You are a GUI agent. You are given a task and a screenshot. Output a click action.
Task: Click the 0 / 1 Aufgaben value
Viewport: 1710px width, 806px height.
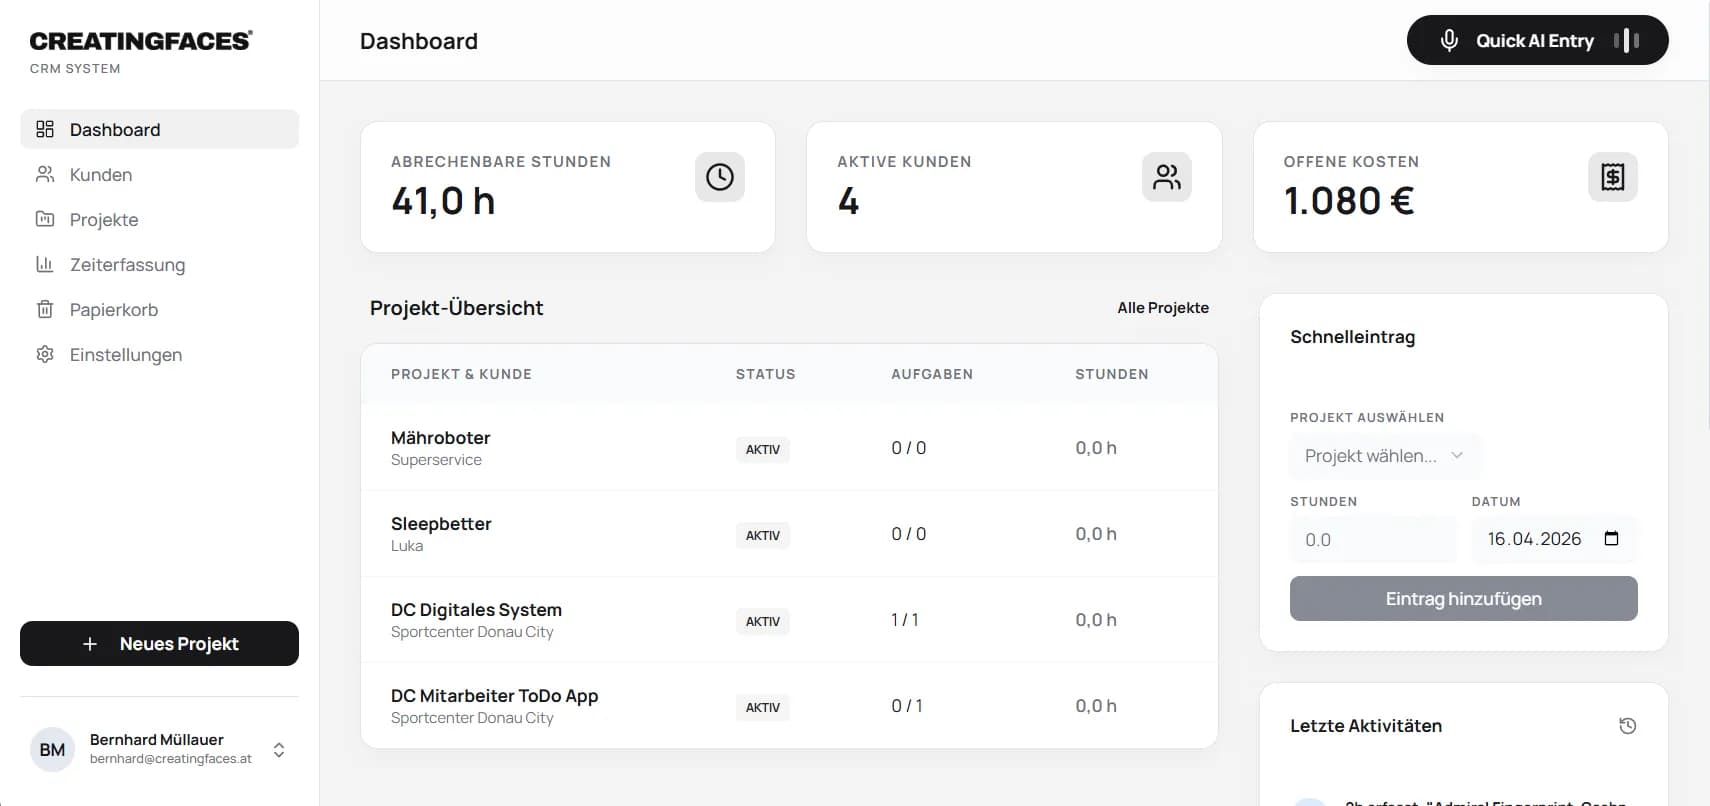[x=907, y=706]
